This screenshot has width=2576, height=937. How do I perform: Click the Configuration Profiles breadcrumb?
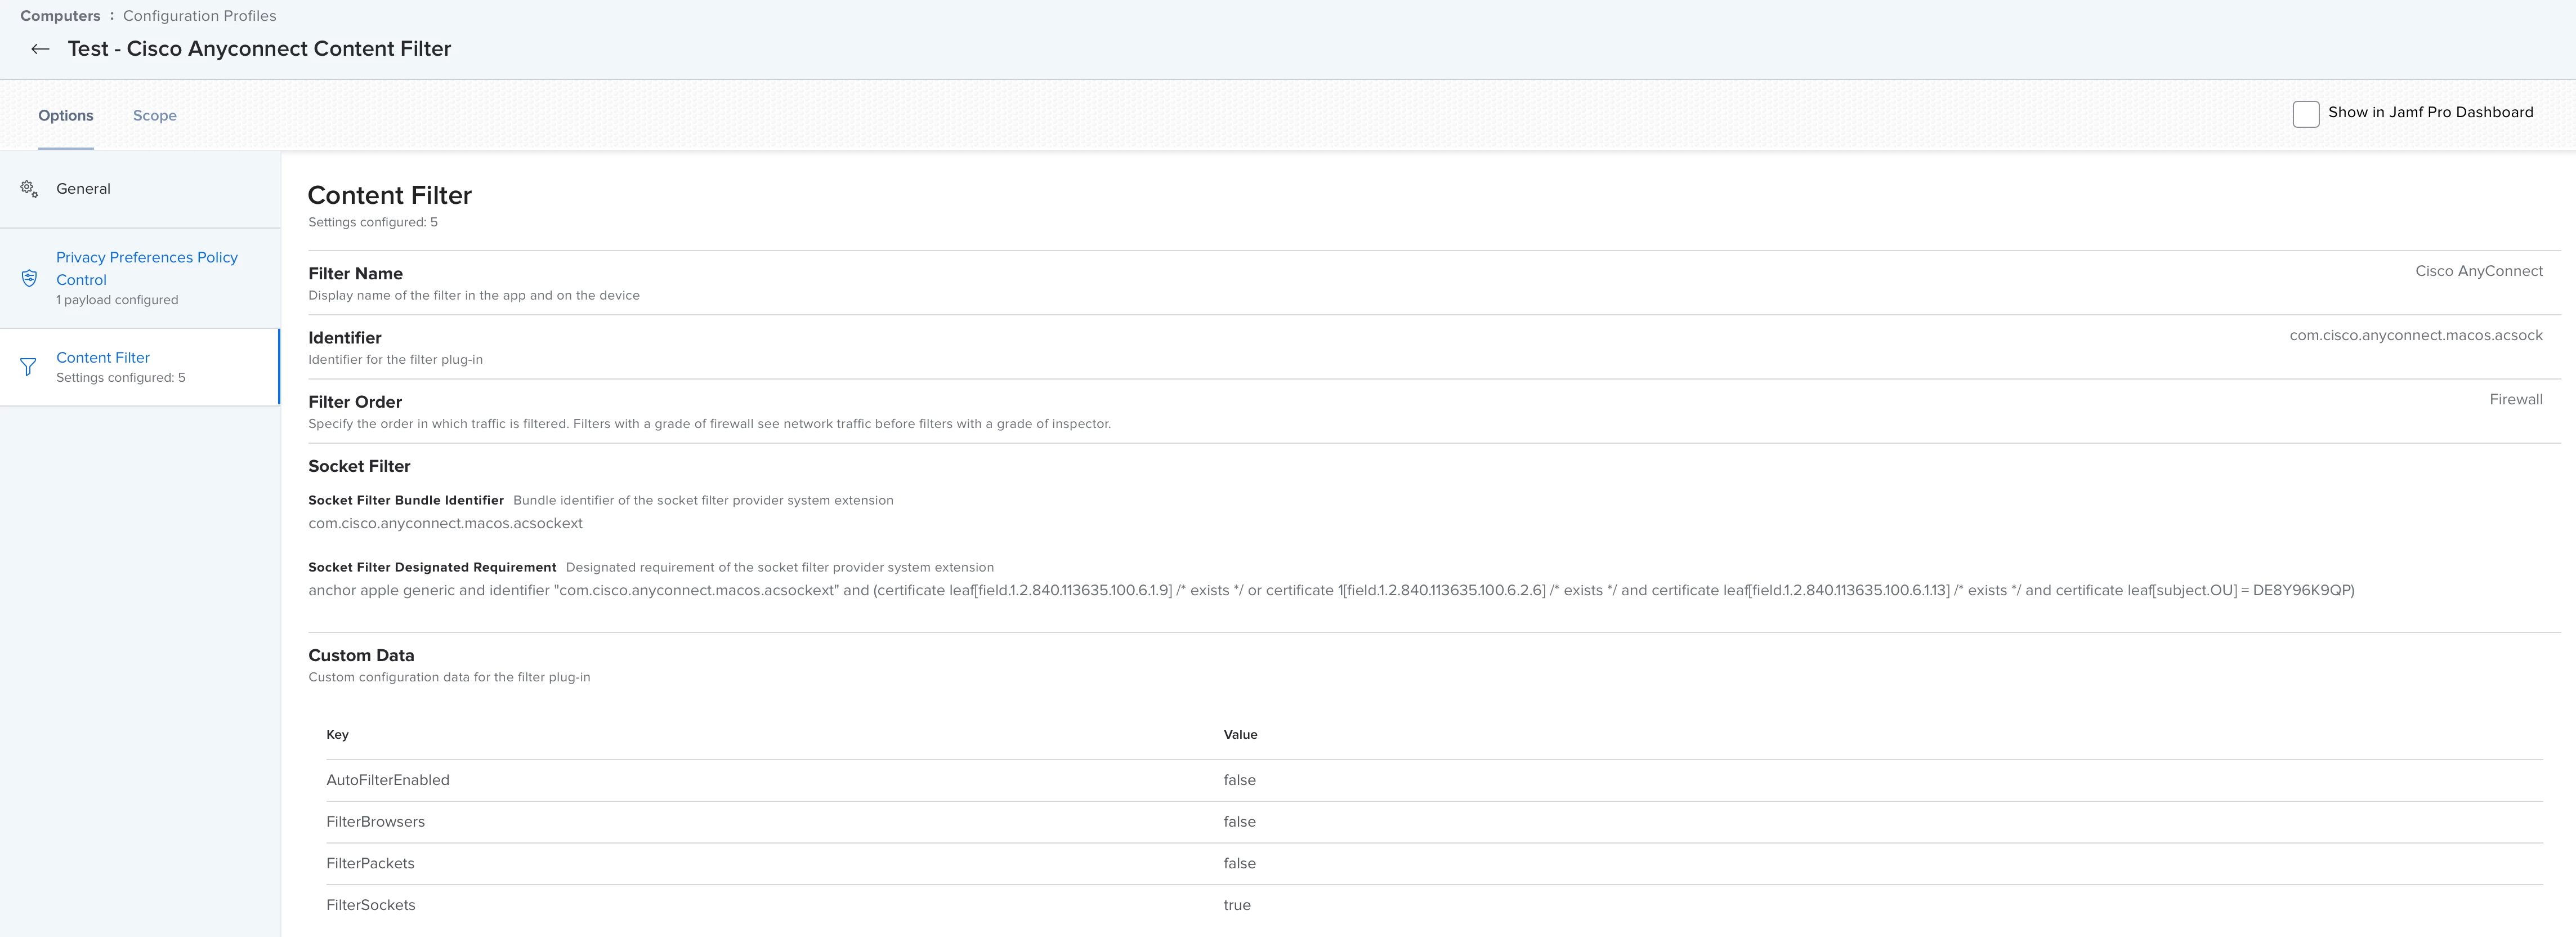[200, 16]
